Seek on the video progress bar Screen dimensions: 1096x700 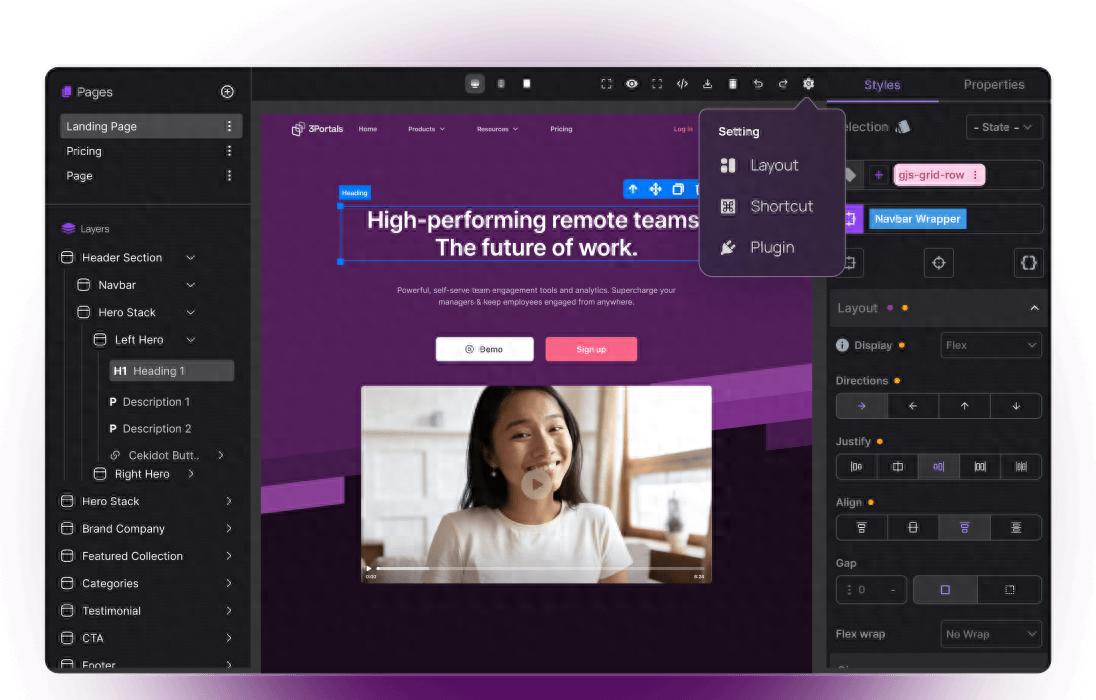[539, 569]
